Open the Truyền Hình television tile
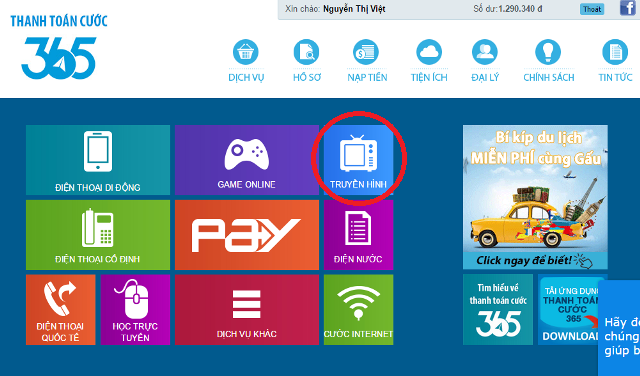 [358, 160]
